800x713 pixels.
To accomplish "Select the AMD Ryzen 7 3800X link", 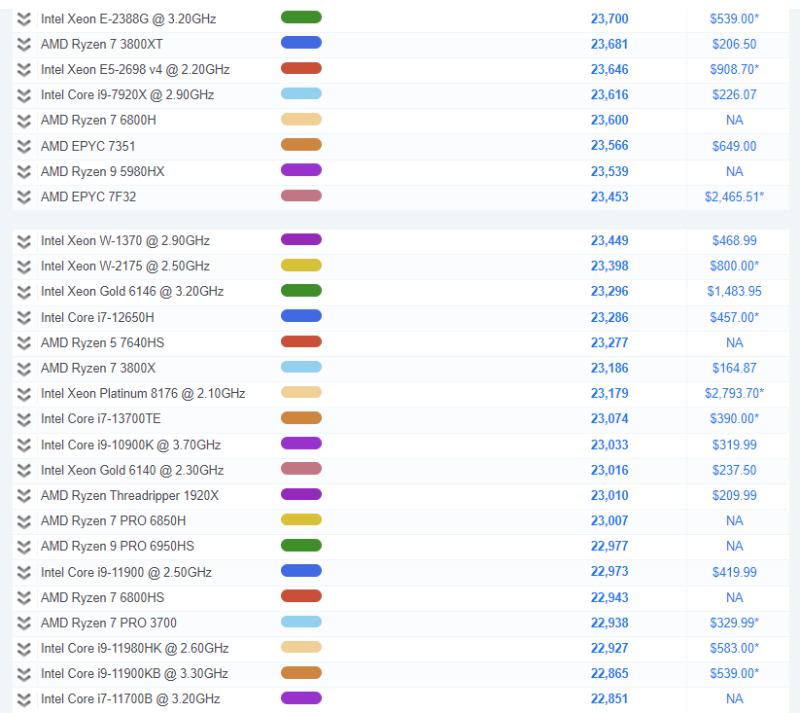I will (98, 368).
